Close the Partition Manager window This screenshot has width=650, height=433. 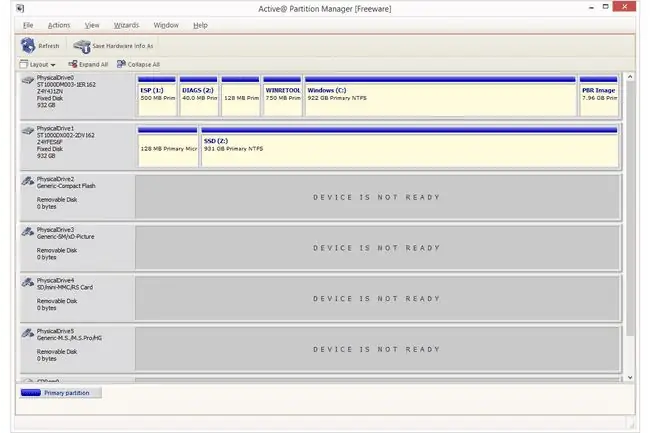coord(625,7)
